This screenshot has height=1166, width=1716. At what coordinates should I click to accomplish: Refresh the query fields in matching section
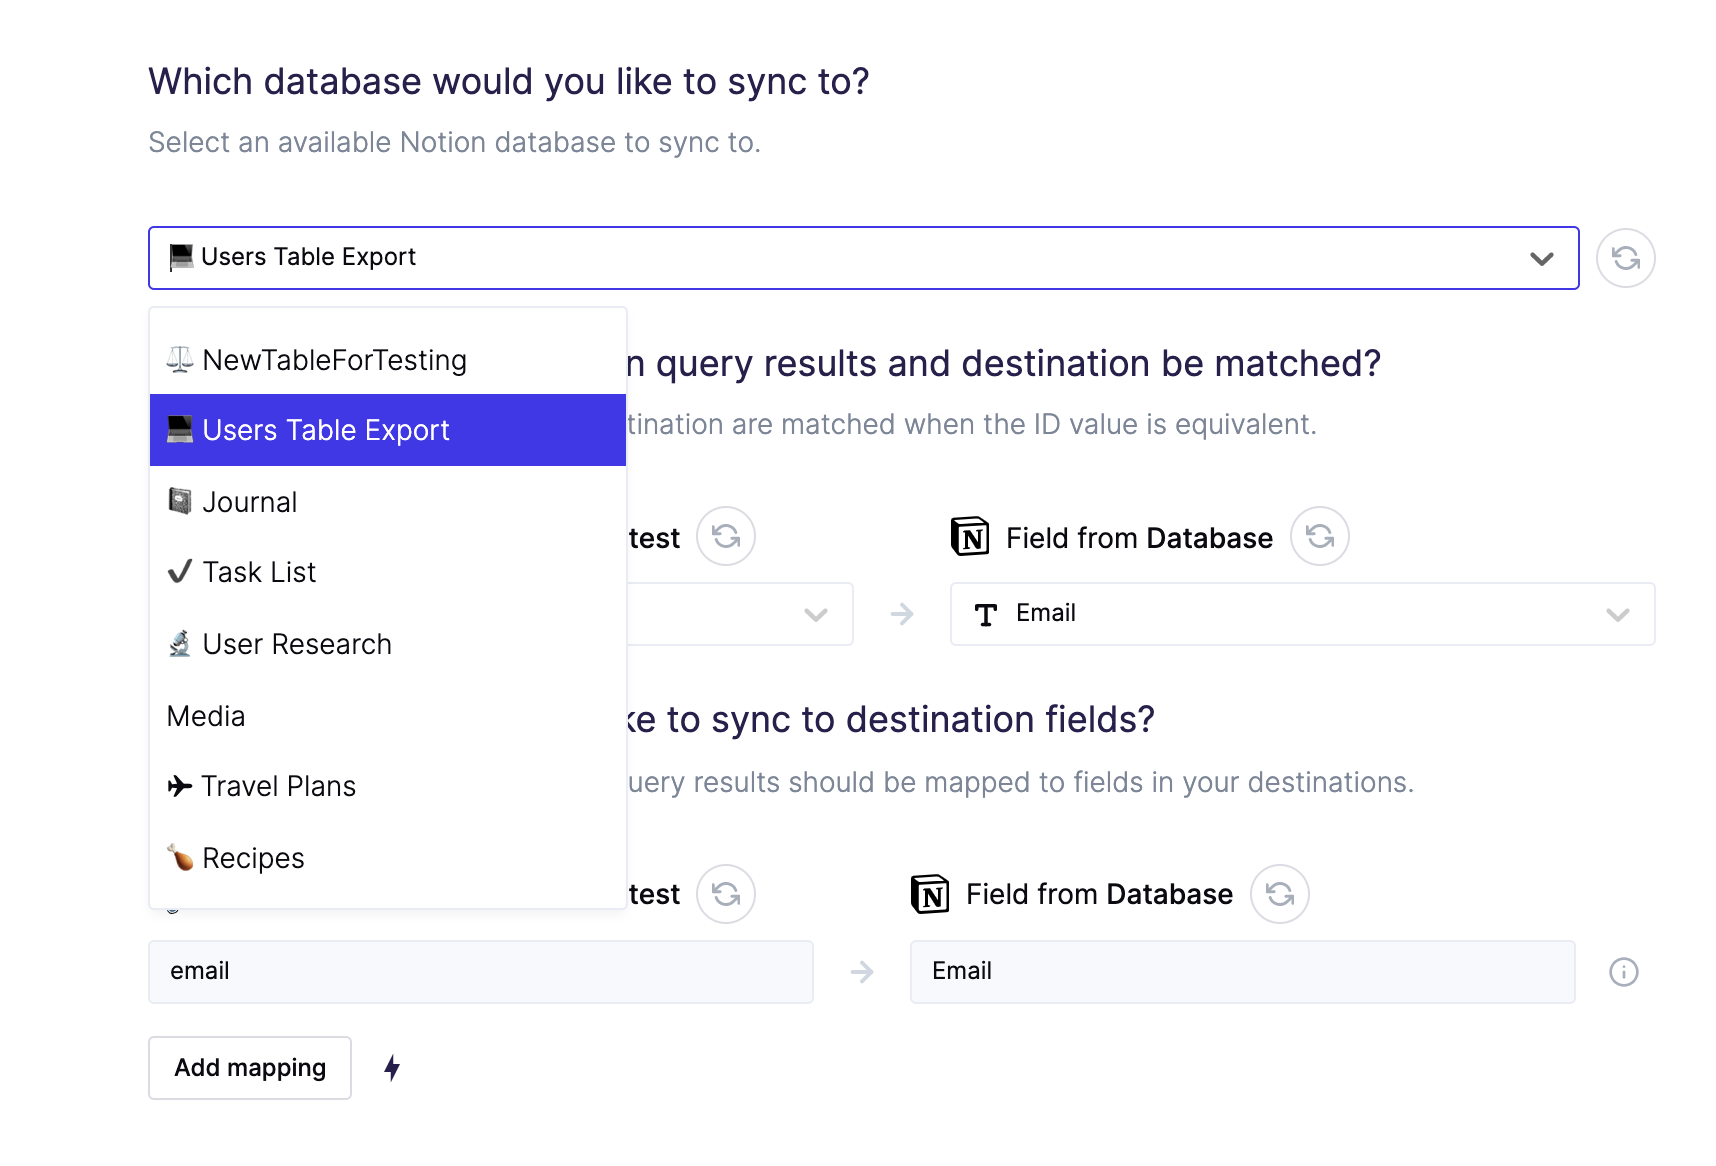(726, 537)
